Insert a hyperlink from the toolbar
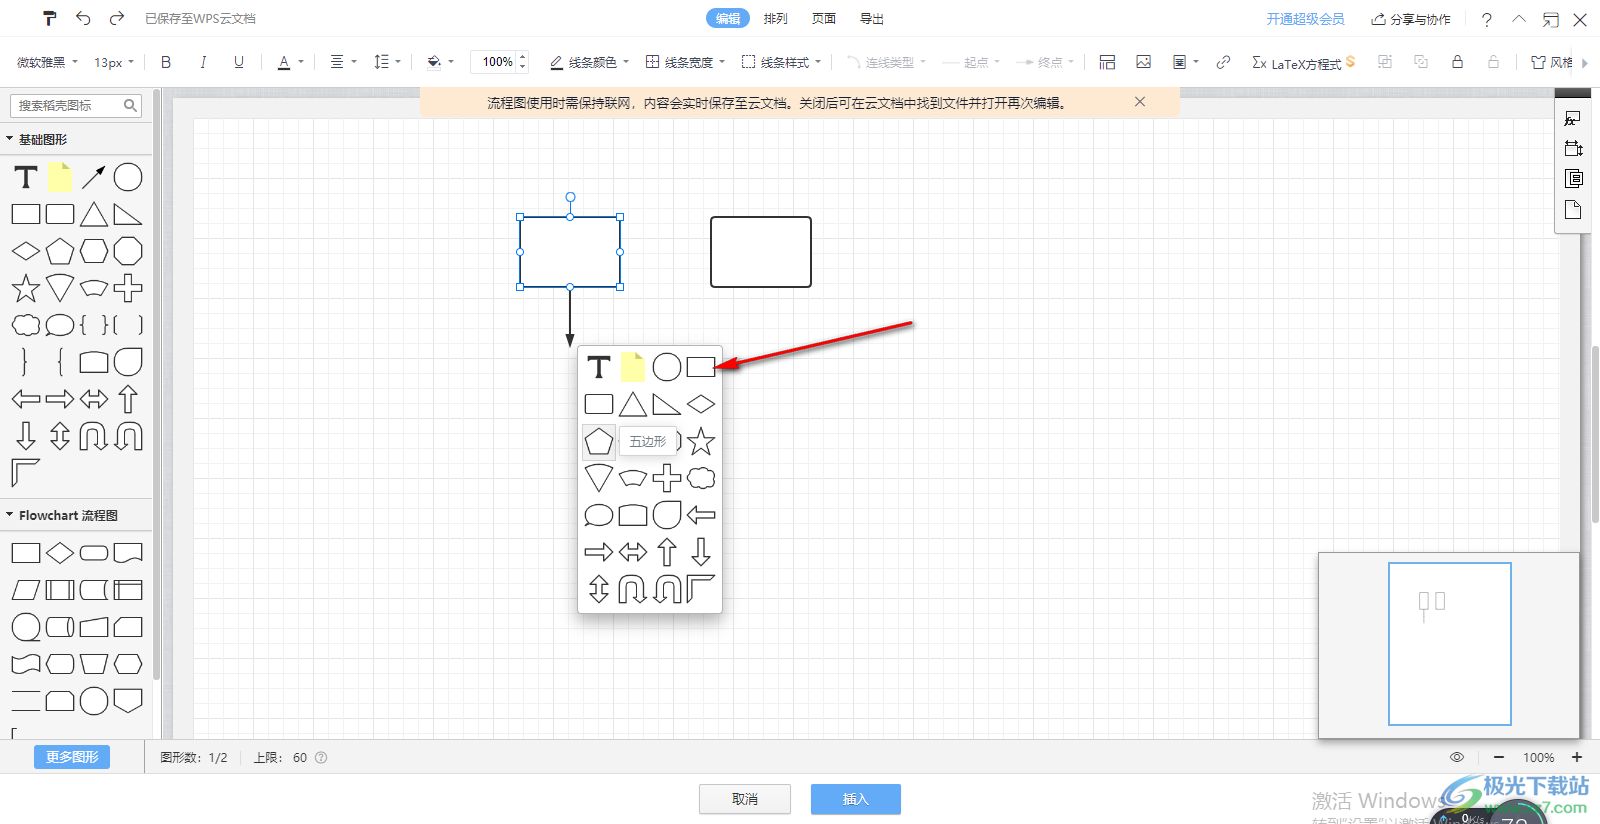 (1223, 62)
